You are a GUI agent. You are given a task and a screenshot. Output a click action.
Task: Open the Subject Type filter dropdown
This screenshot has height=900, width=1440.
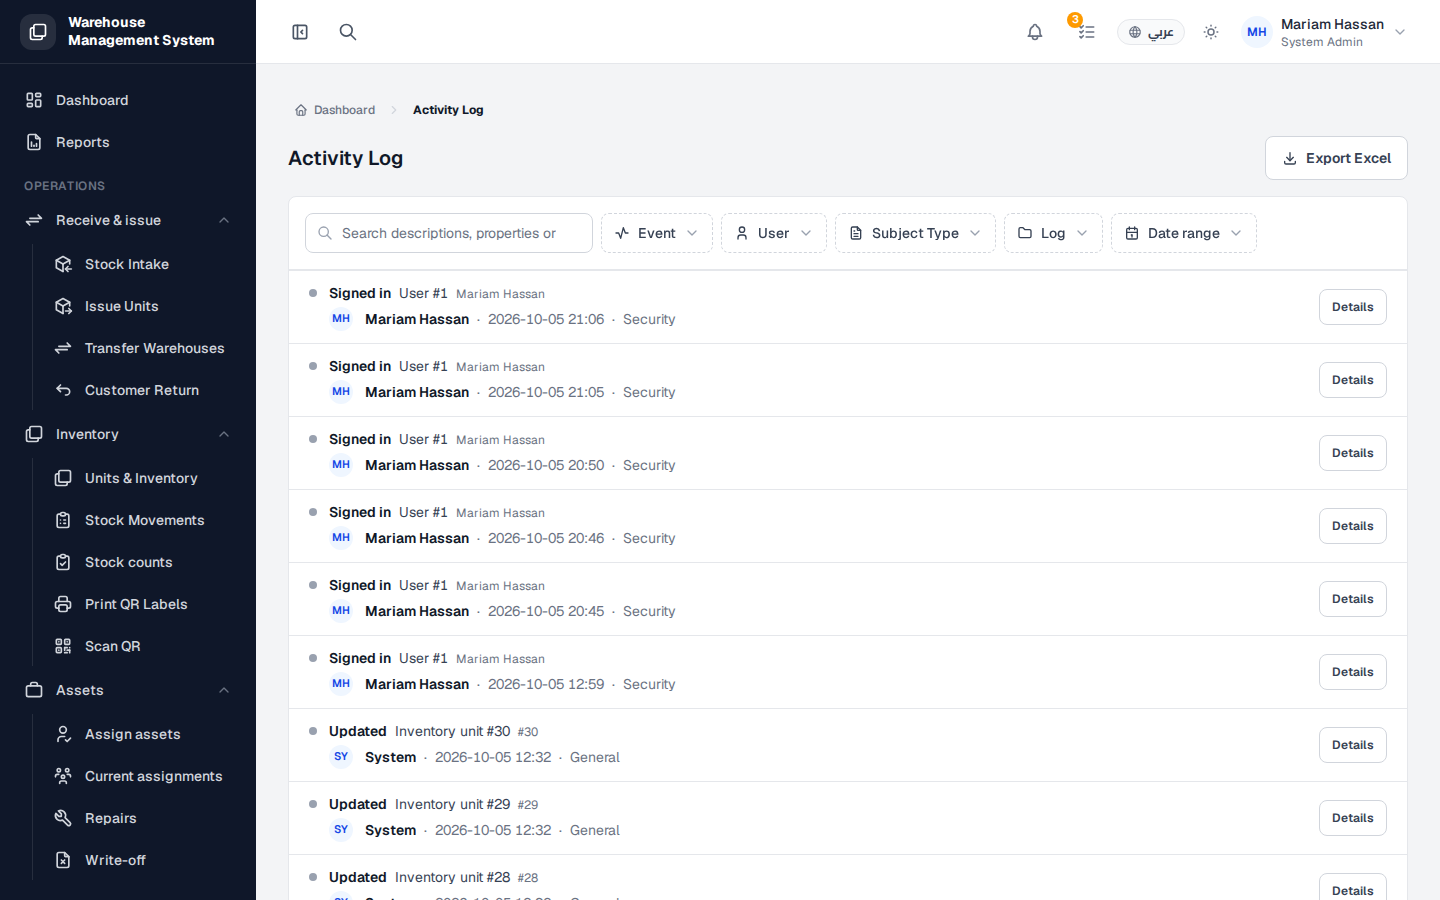915,233
